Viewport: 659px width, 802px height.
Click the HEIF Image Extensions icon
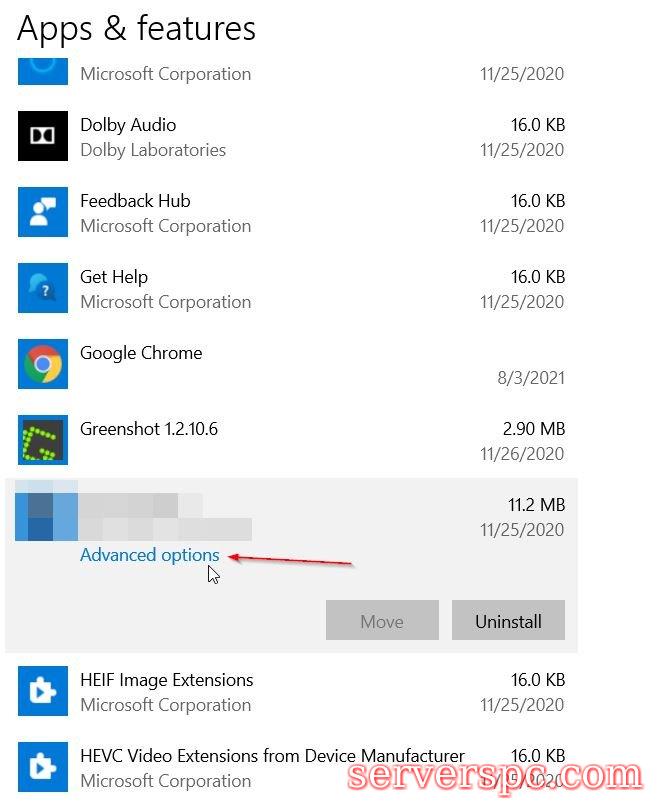click(43, 691)
